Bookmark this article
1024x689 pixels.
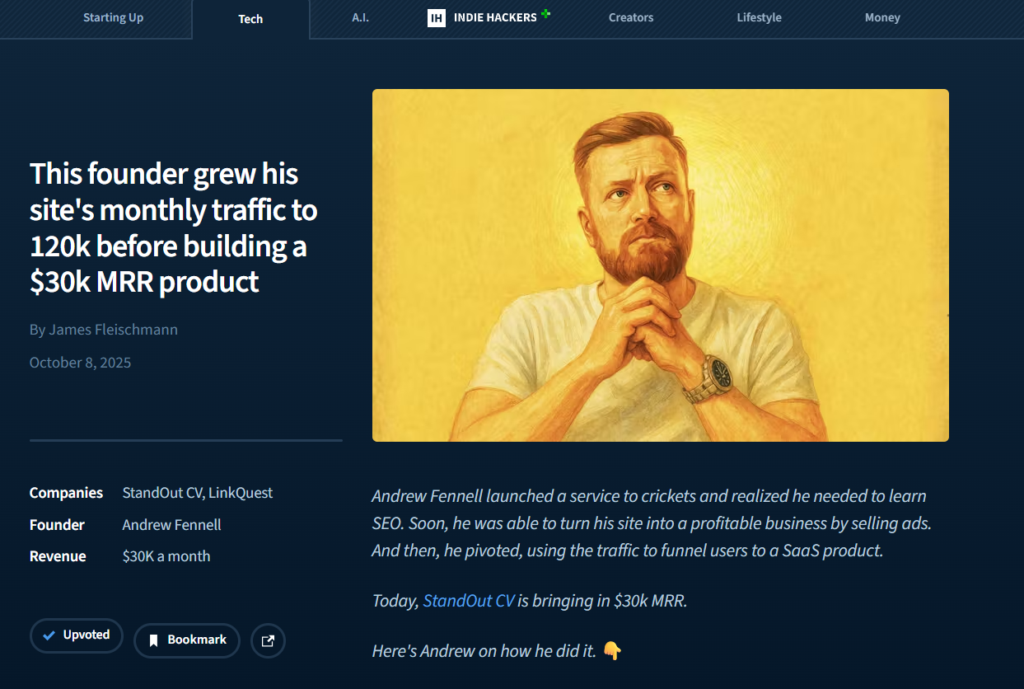[x=187, y=641]
